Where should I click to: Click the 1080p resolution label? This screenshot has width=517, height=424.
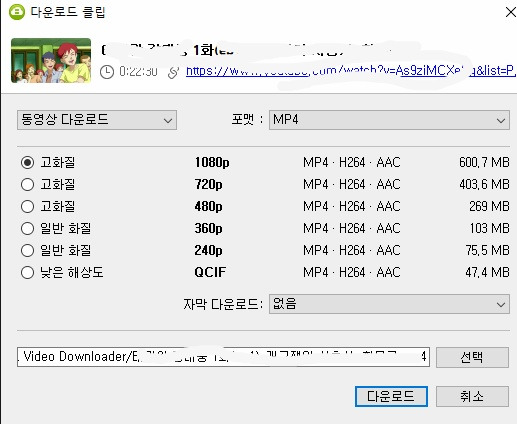(212, 163)
